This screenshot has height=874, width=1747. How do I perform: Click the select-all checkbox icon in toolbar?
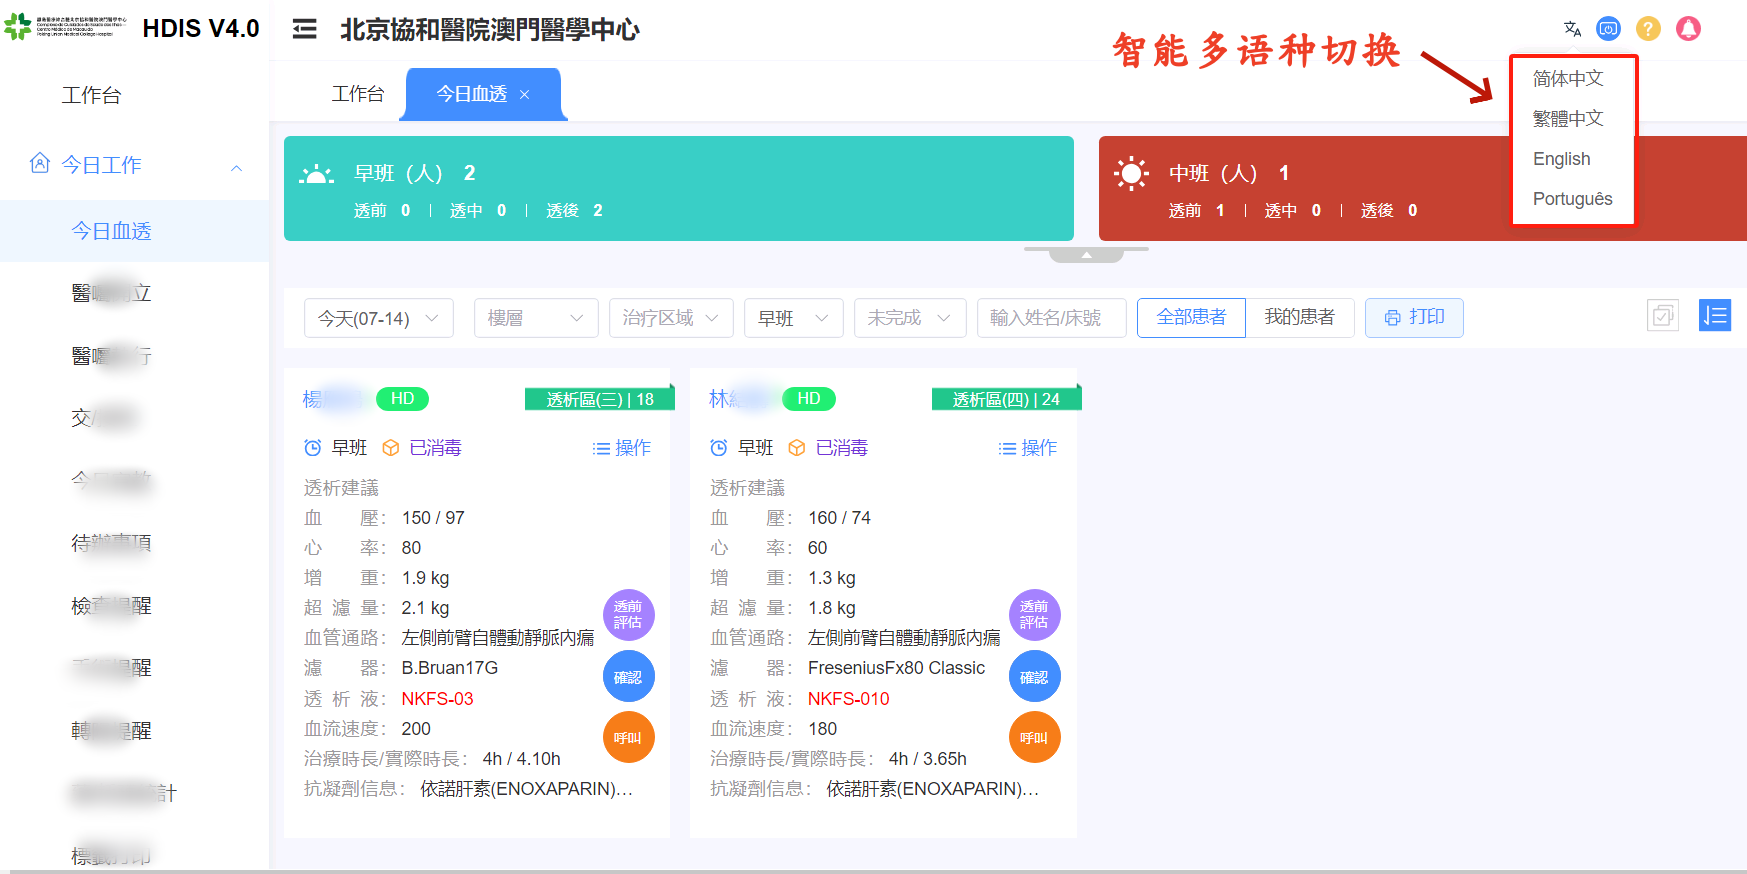tap(1662, 316)
